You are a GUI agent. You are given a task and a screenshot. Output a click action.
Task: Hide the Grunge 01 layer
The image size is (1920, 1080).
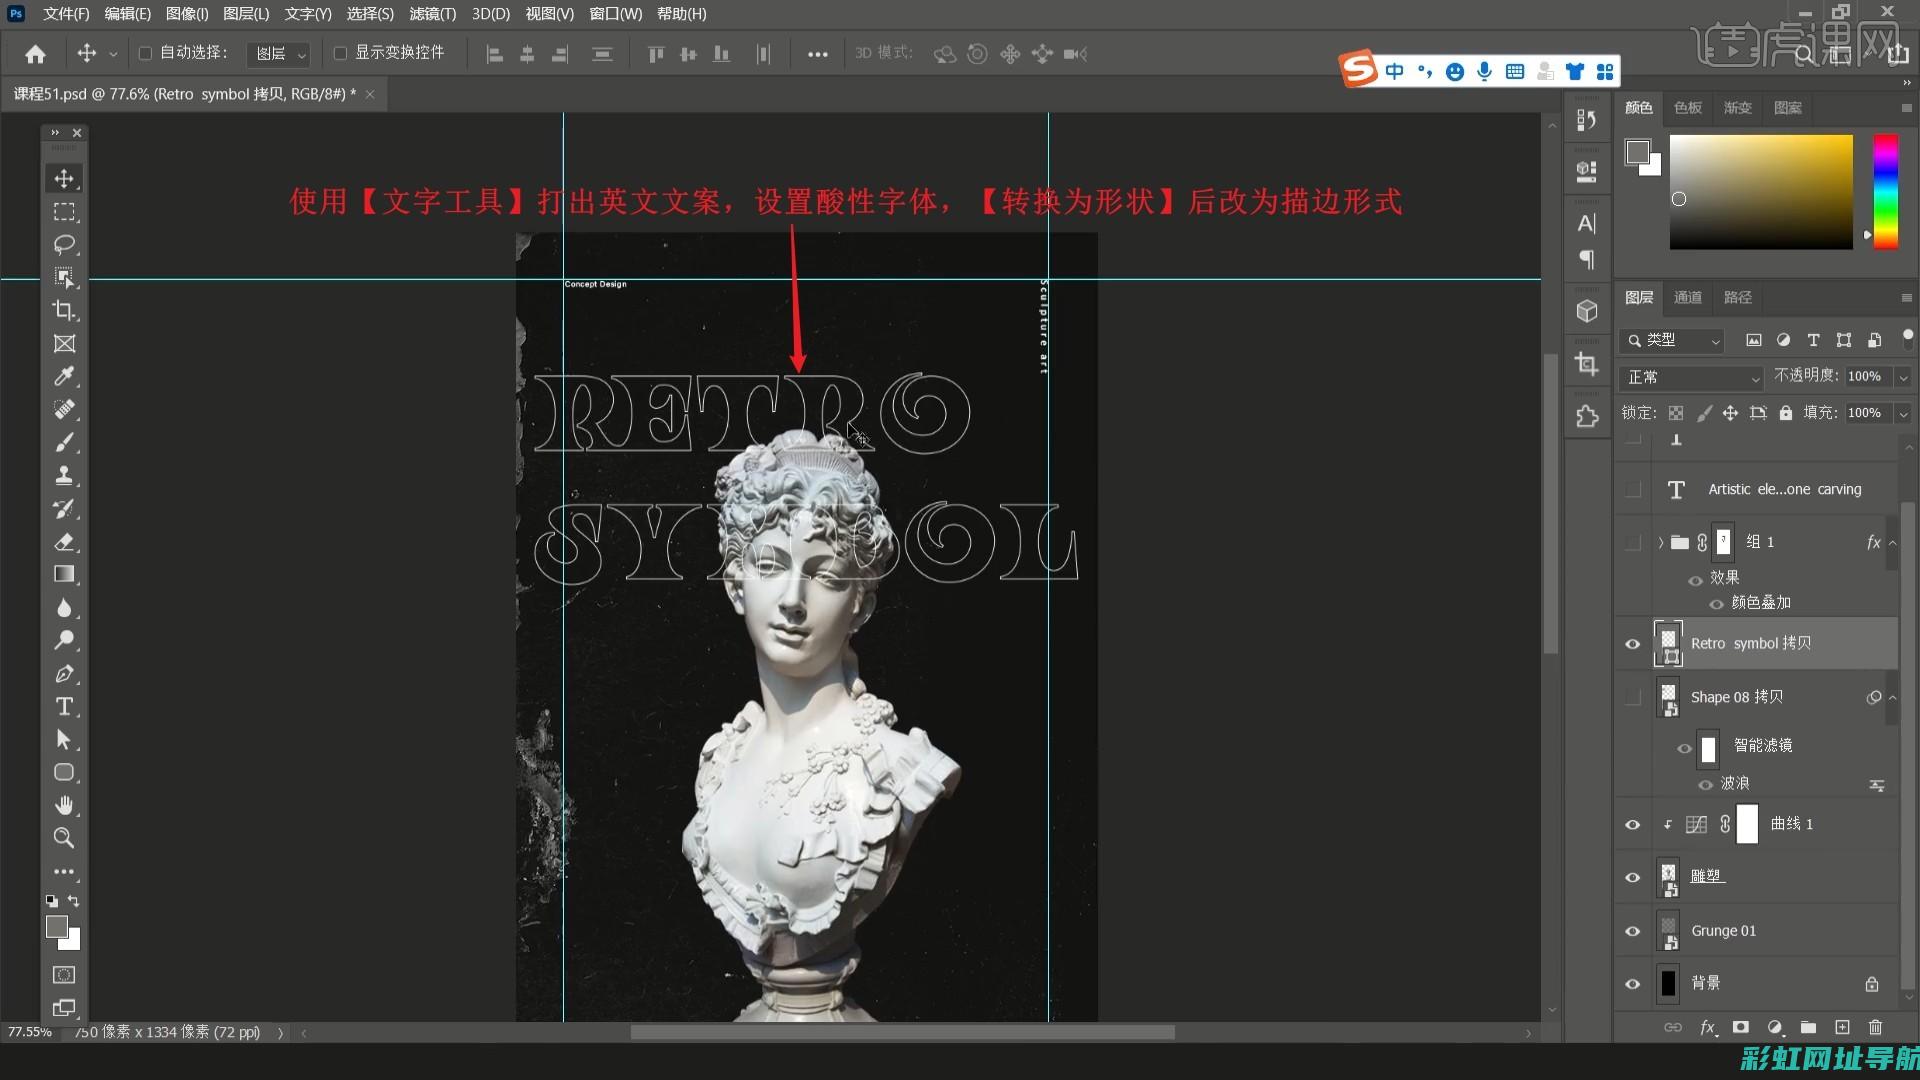[x=1633, y=931]
